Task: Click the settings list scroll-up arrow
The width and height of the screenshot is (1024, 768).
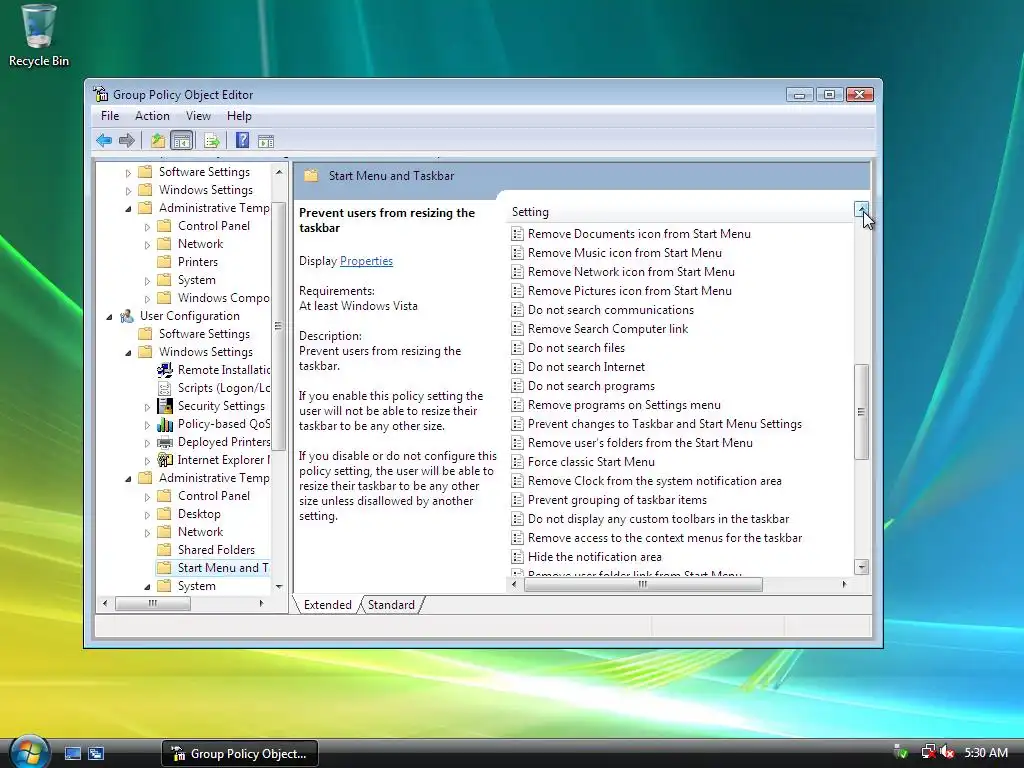Action: coord(861,209)
